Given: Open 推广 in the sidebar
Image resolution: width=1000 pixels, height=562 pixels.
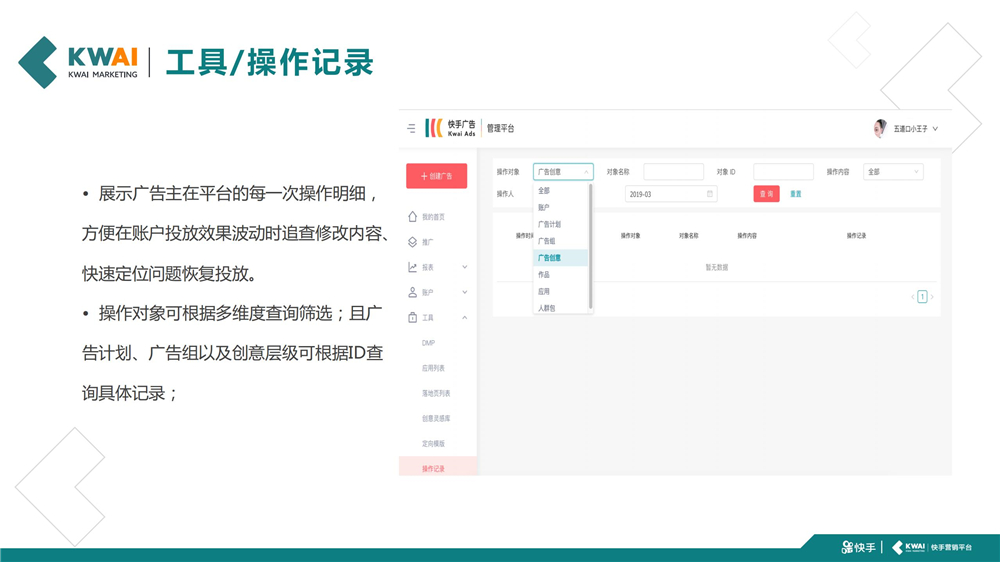Looking at the screenshot, I should [428, 242].
